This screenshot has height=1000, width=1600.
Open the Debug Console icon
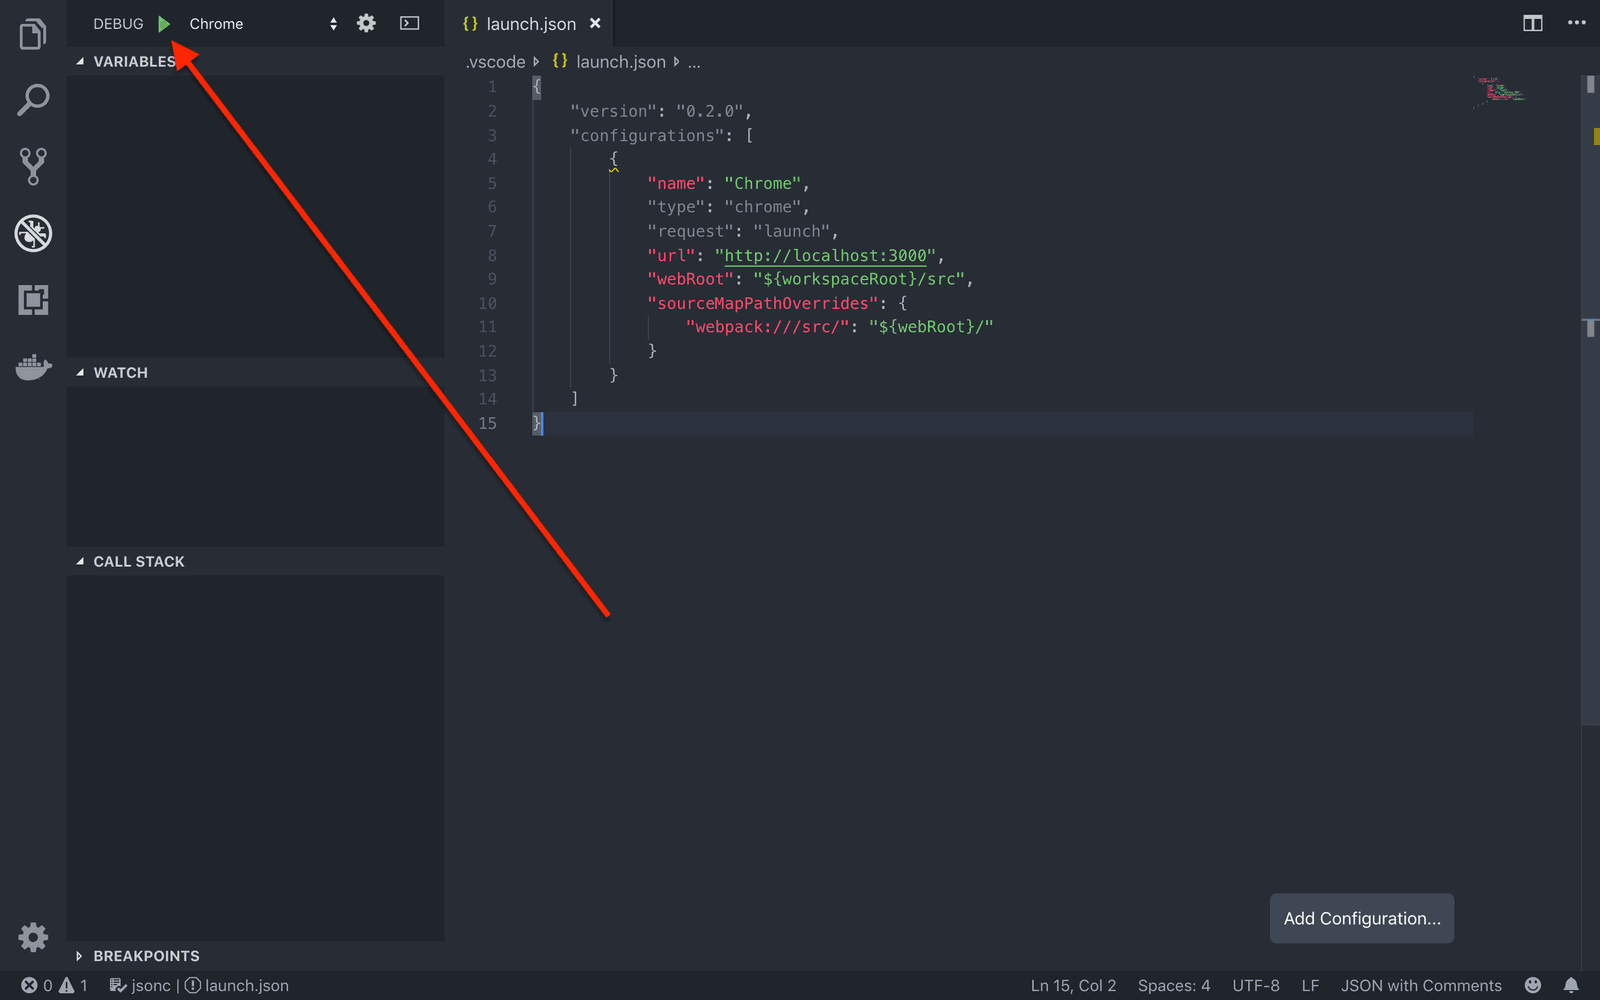pyautogui.click(x=409, y=22)
